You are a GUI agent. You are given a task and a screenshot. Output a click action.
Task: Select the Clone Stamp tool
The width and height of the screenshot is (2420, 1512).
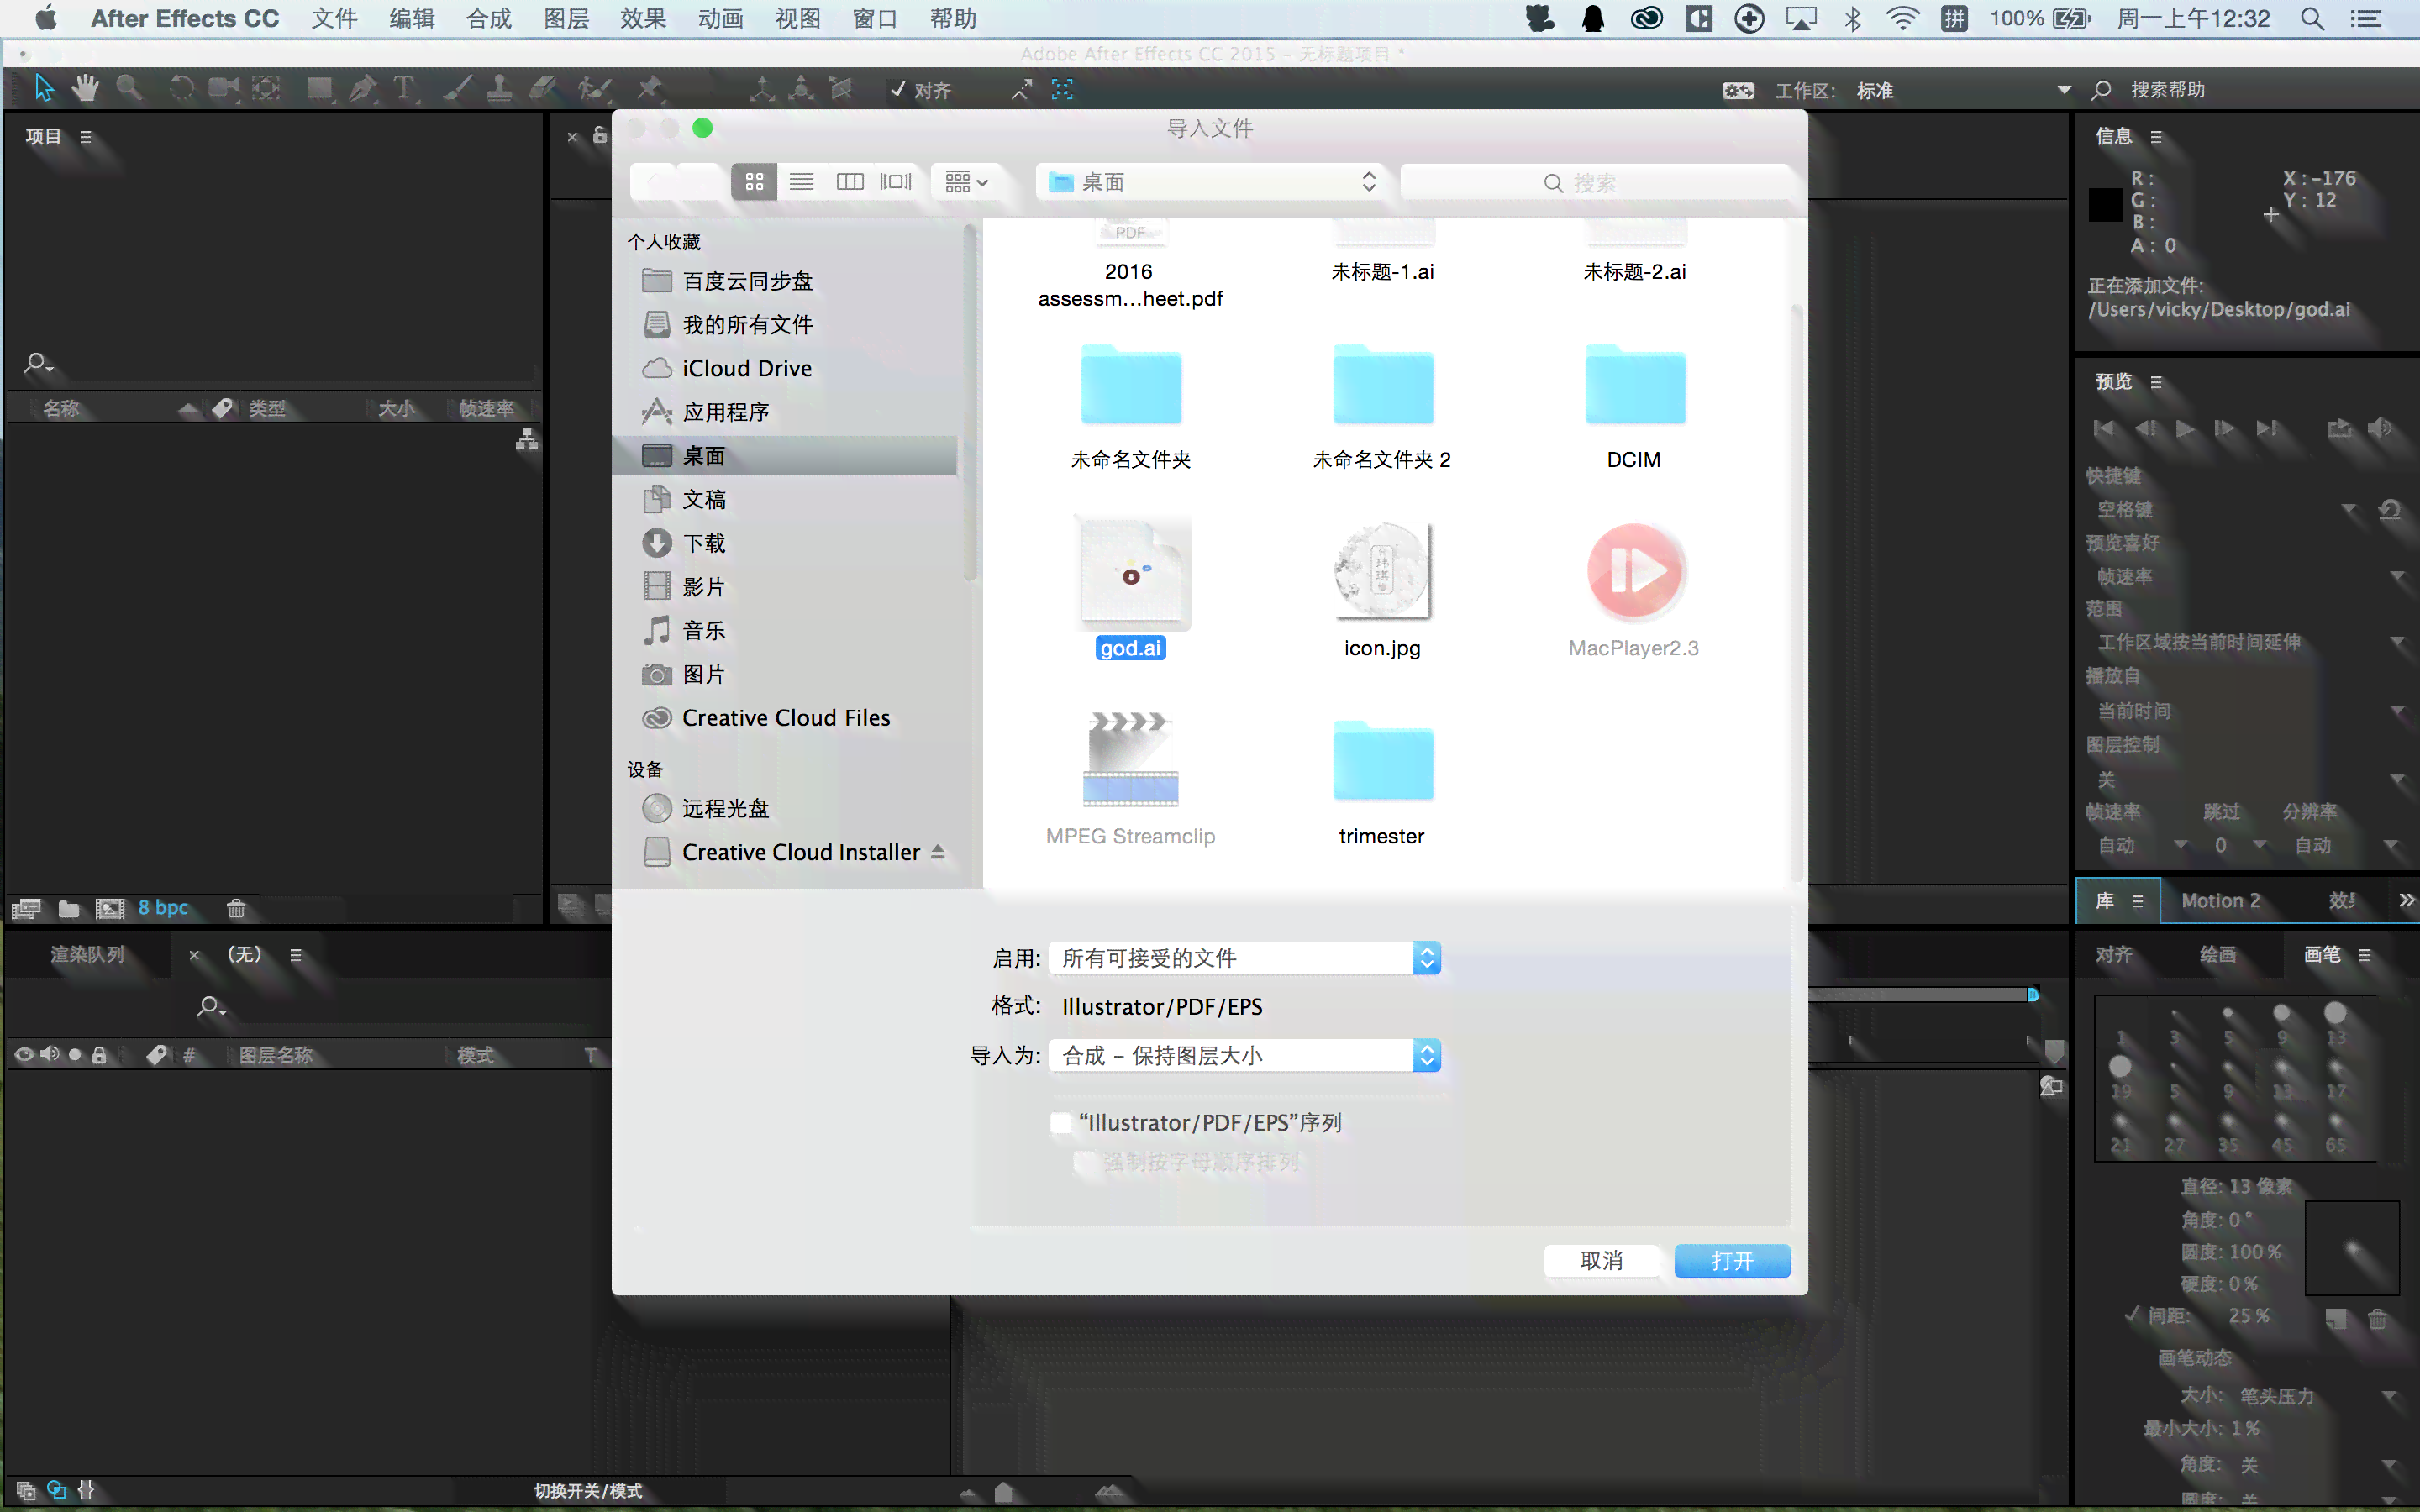pyautogui.click(x=499, y=88)
